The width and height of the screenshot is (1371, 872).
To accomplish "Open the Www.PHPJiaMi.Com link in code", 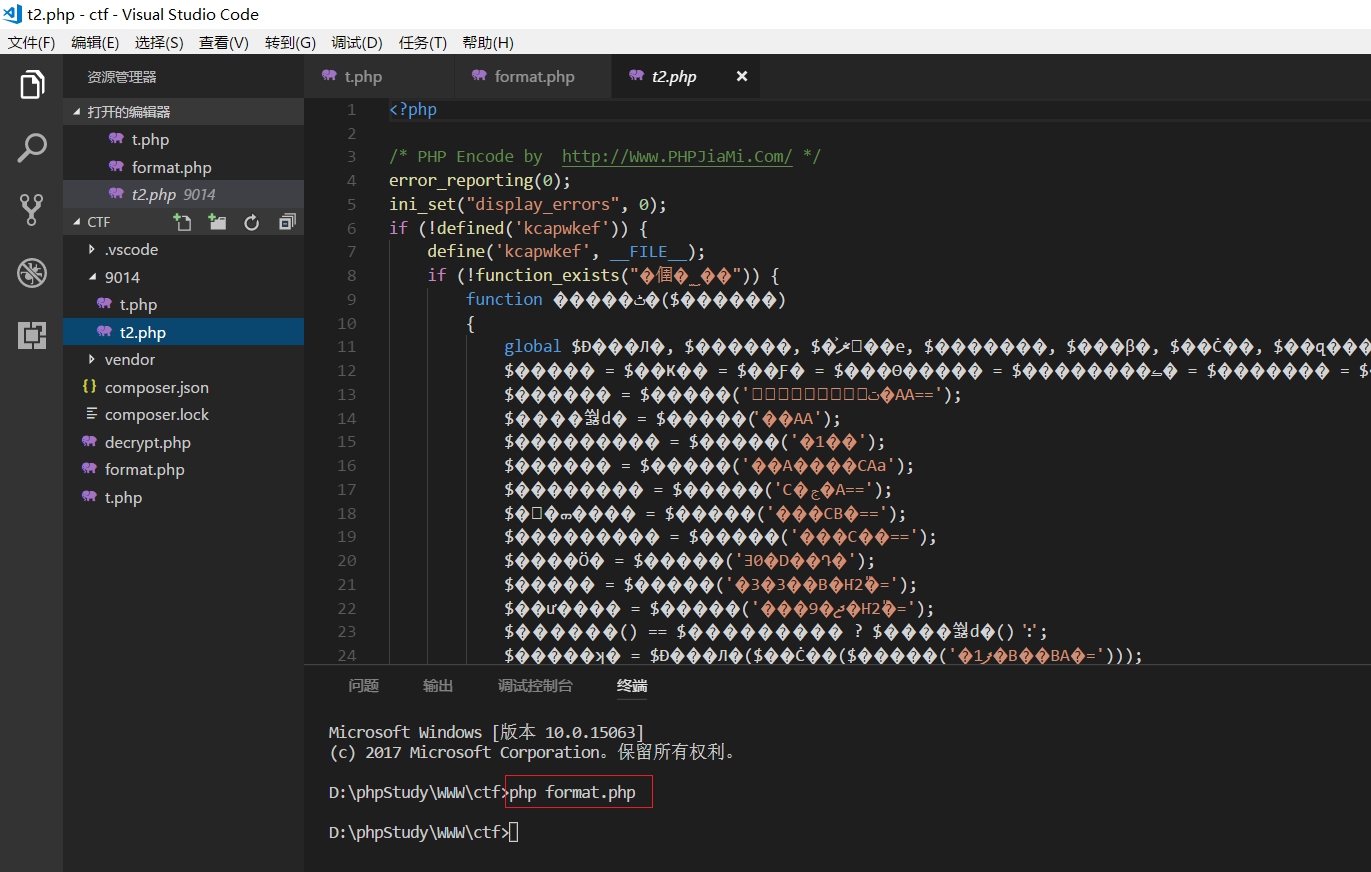I will point(677,156).
